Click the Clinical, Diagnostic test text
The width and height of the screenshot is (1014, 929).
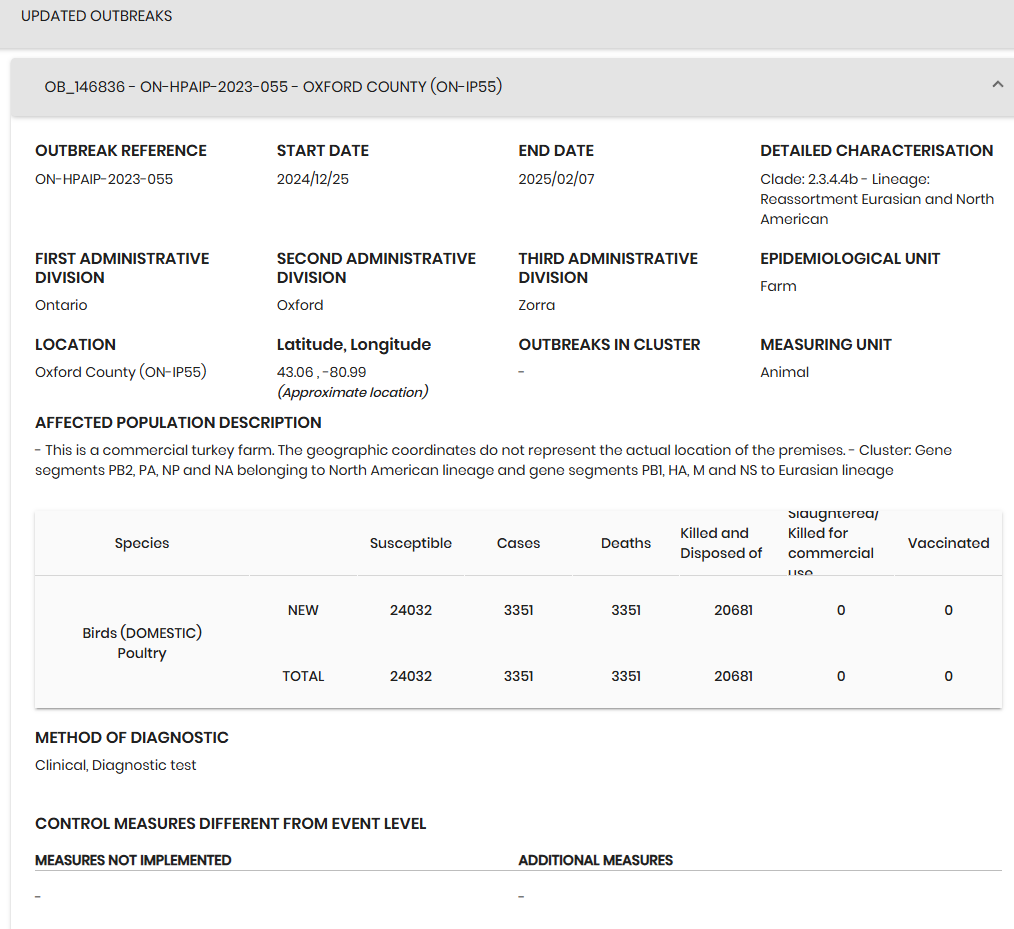[x=116, y=765]
